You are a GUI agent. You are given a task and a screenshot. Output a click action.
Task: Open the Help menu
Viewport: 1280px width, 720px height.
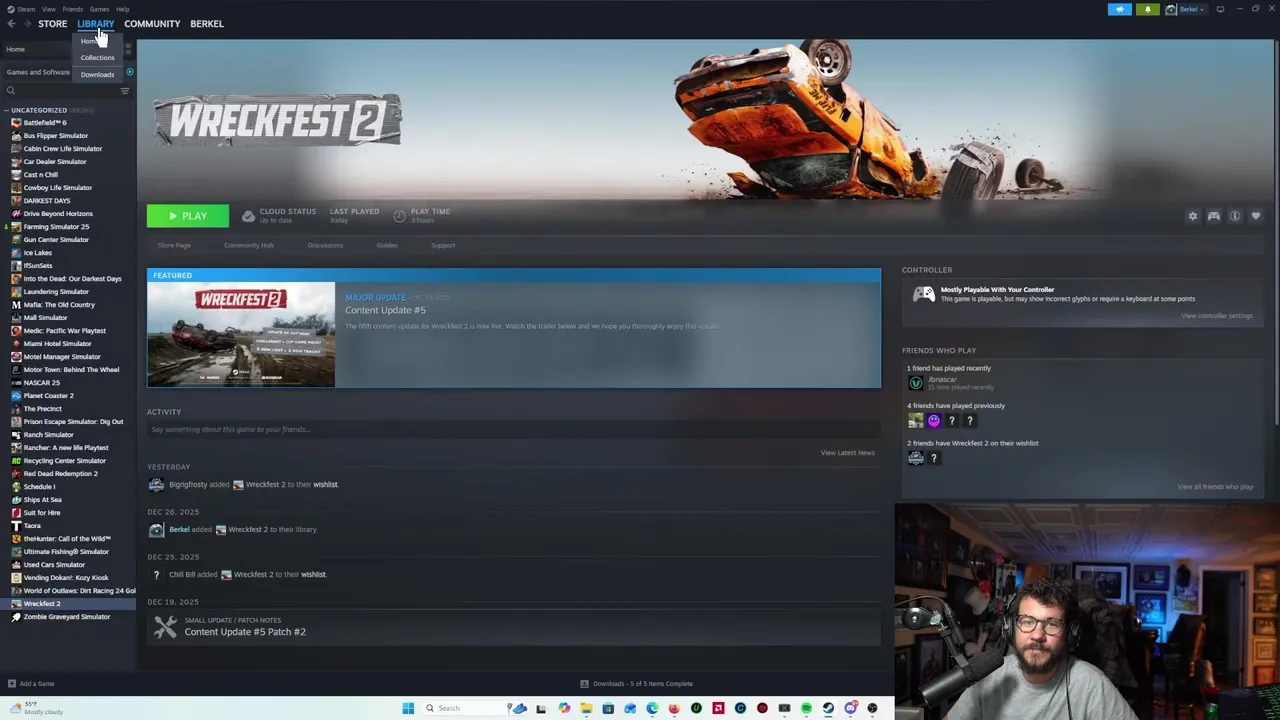pos(122,9)
